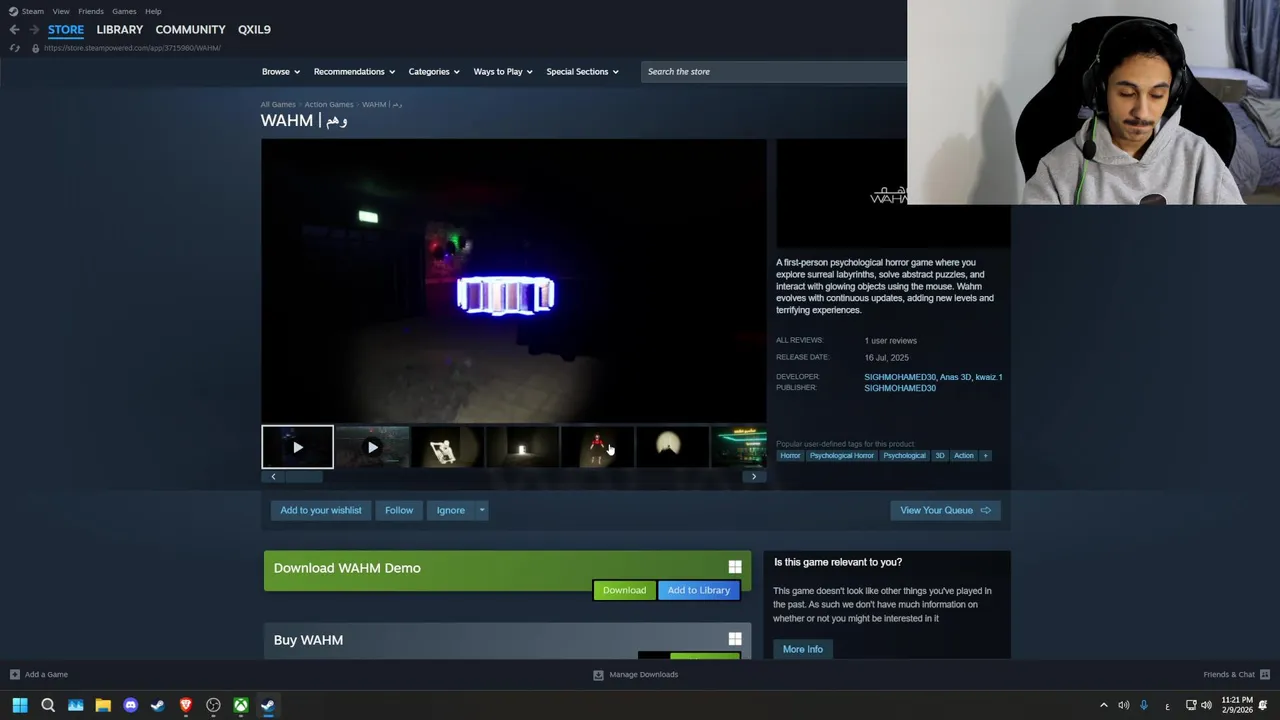This screenshot has height=720, width=1280.
Task: Open Discord from the taskbar
Action: pyautogui.click(x=130, y=706)
